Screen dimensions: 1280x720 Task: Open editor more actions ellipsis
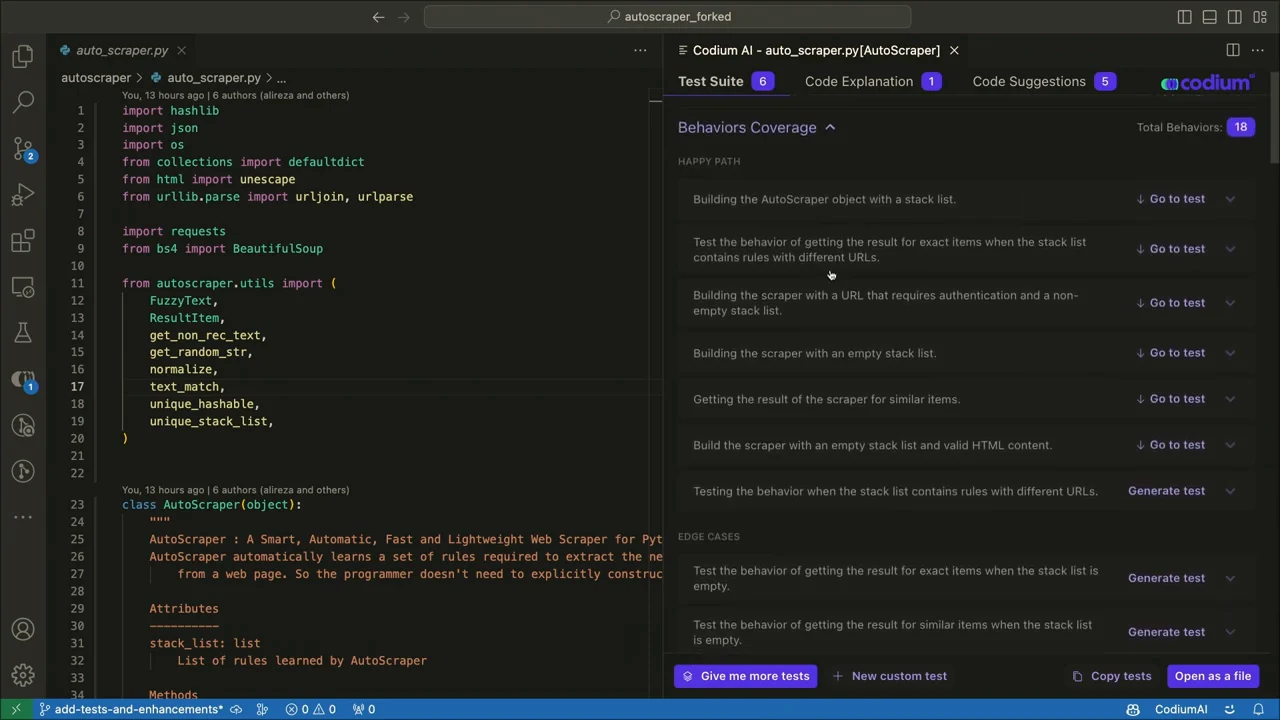(640, 50)
